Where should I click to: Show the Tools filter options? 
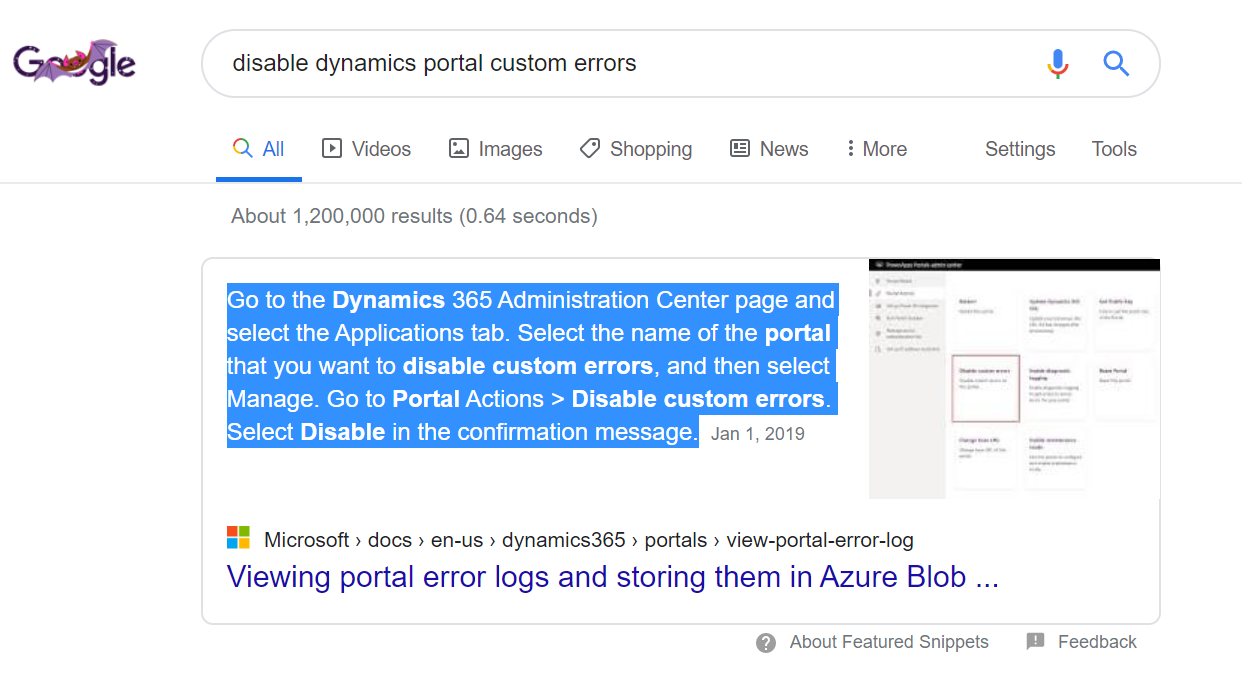[x=1113, y=149]
